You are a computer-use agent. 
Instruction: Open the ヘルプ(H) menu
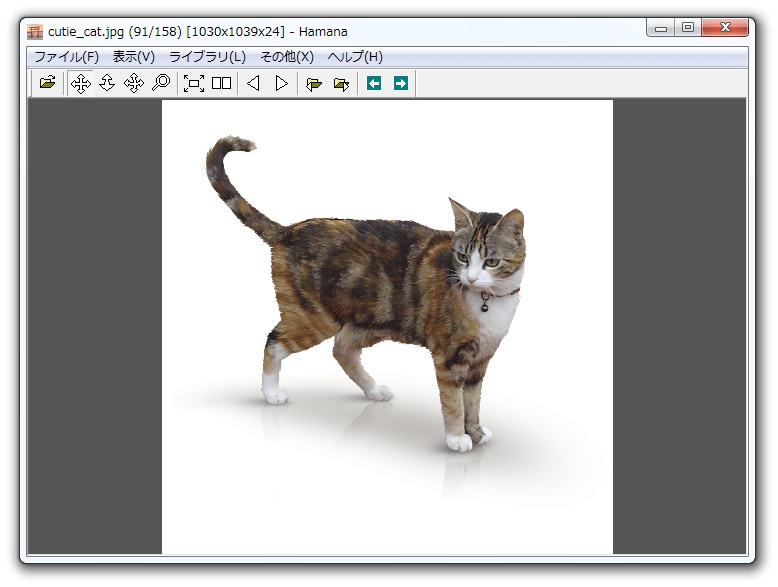[355, 57]
